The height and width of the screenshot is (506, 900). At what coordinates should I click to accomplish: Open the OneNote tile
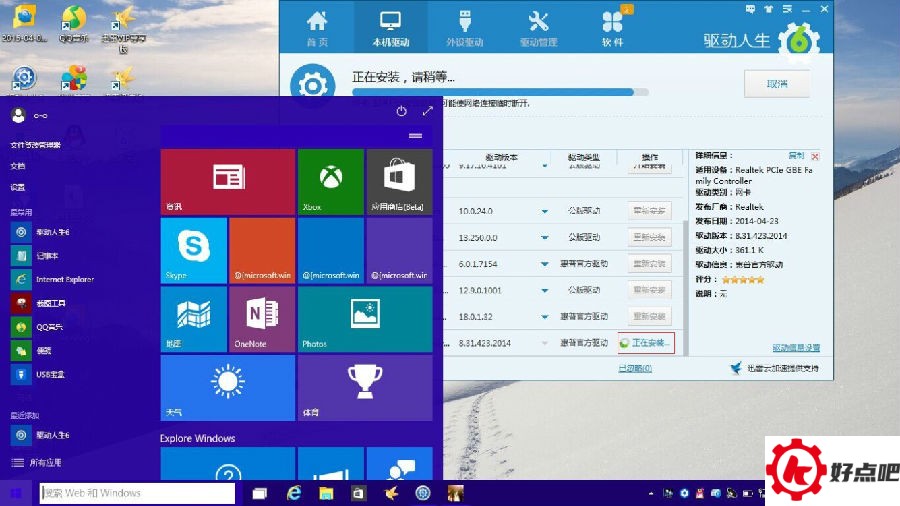(262, 319)
